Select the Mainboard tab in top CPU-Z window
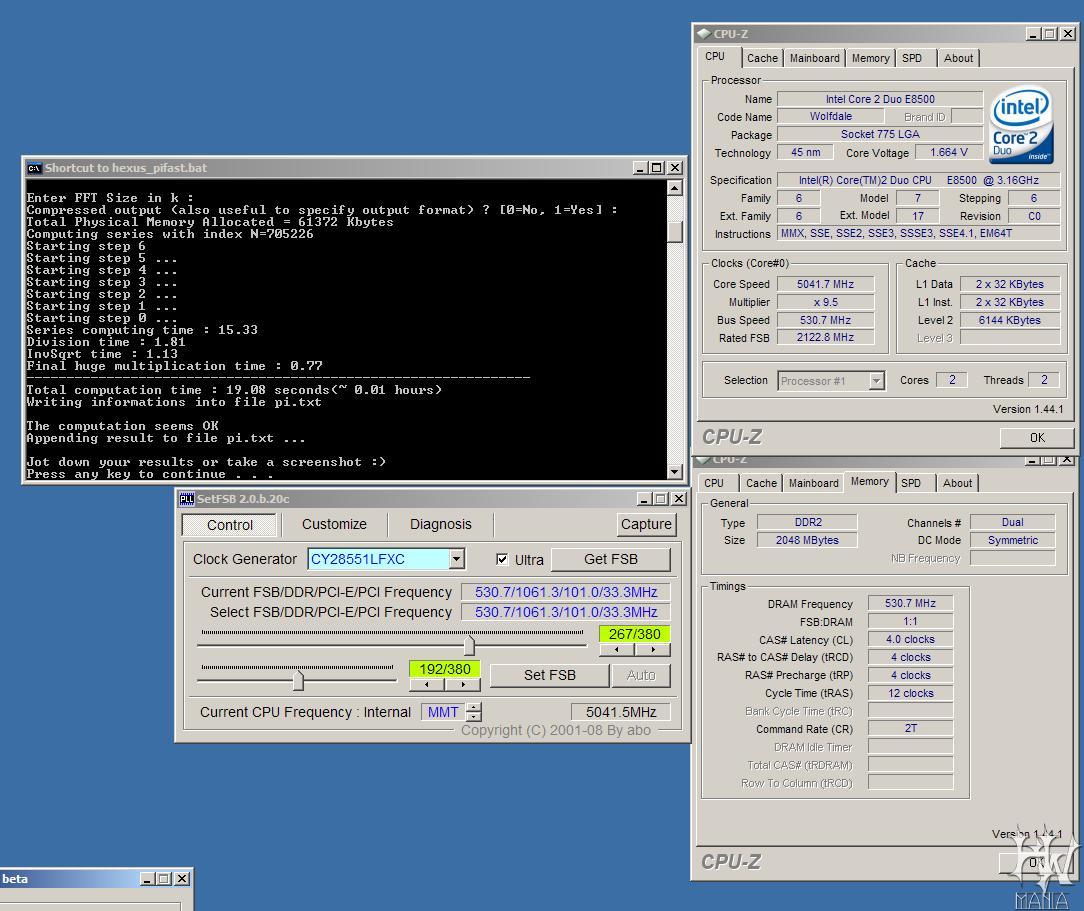This screenshot has height=911, width=1084. [x=814, y=58]
